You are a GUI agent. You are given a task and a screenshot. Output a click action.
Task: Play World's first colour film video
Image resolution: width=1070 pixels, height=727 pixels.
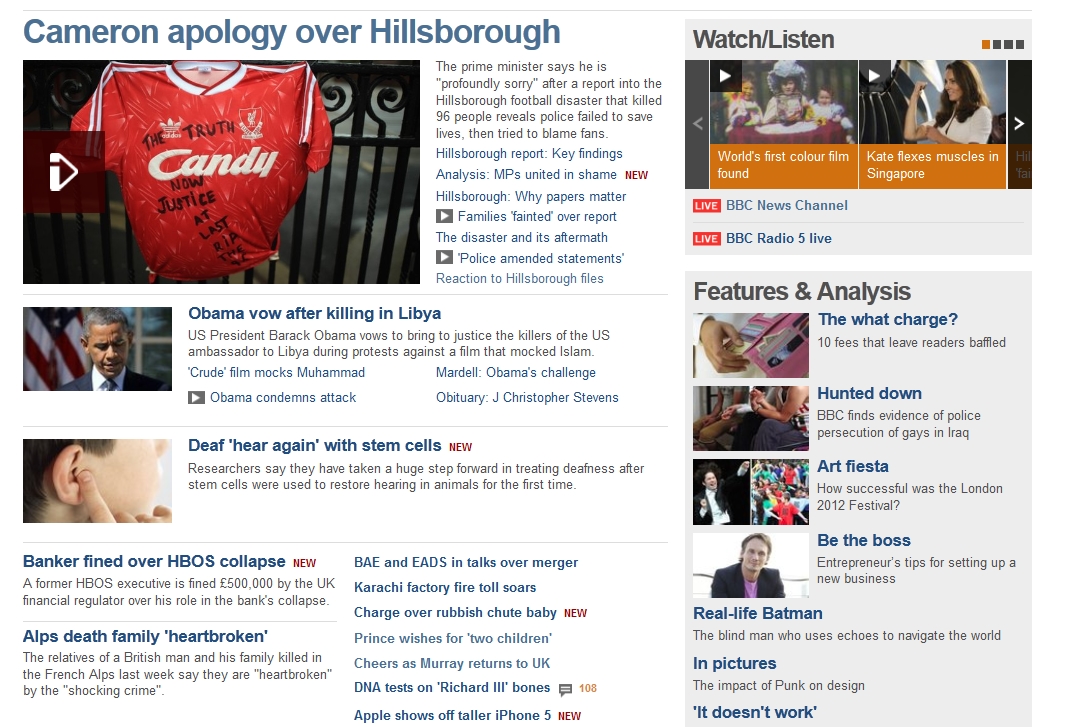tap(725, 76)
